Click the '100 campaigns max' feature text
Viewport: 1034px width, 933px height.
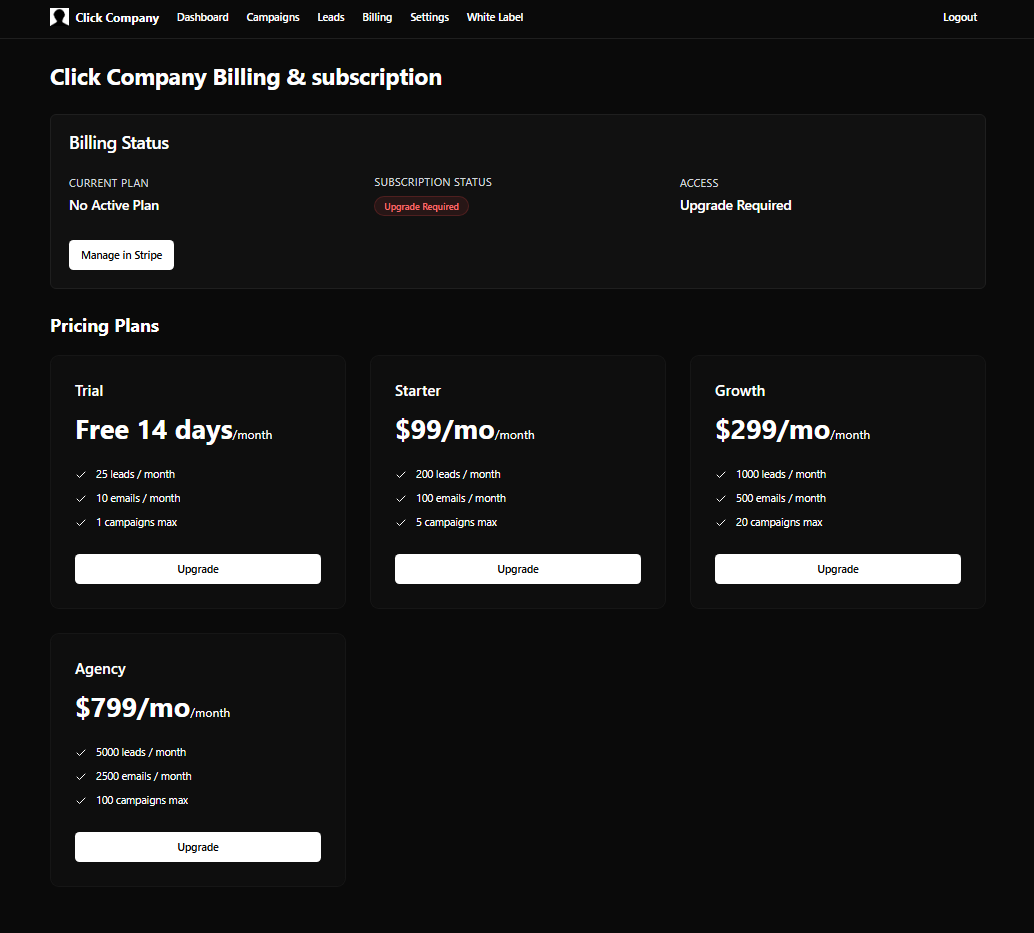142,800
